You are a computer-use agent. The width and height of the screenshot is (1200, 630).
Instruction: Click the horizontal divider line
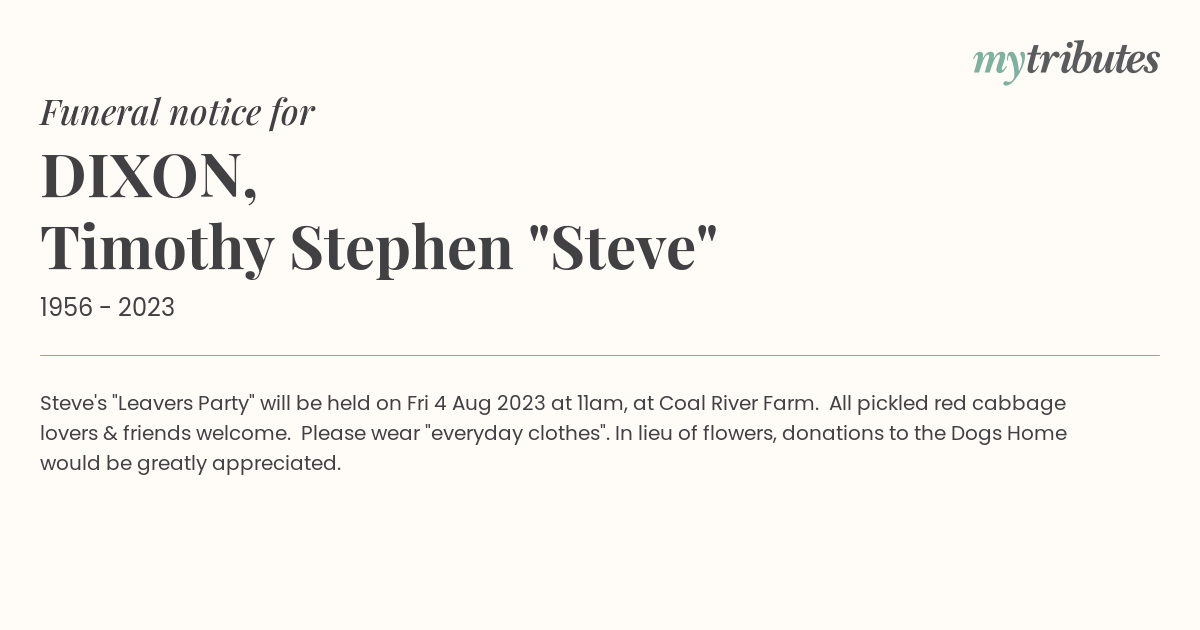(600, 355)
